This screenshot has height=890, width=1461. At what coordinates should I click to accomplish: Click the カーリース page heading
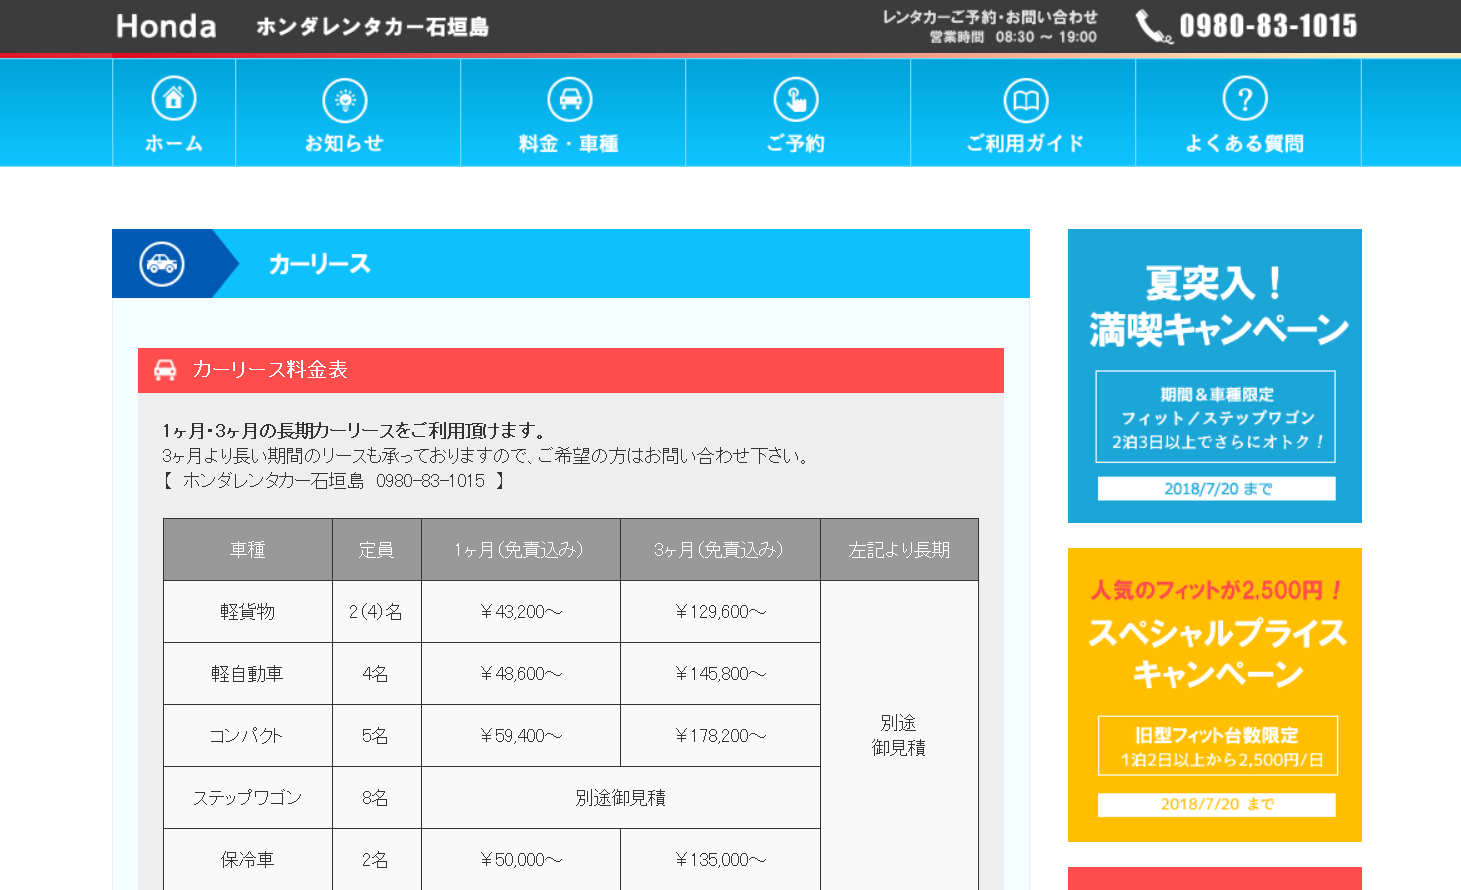[x=320, y=264]
